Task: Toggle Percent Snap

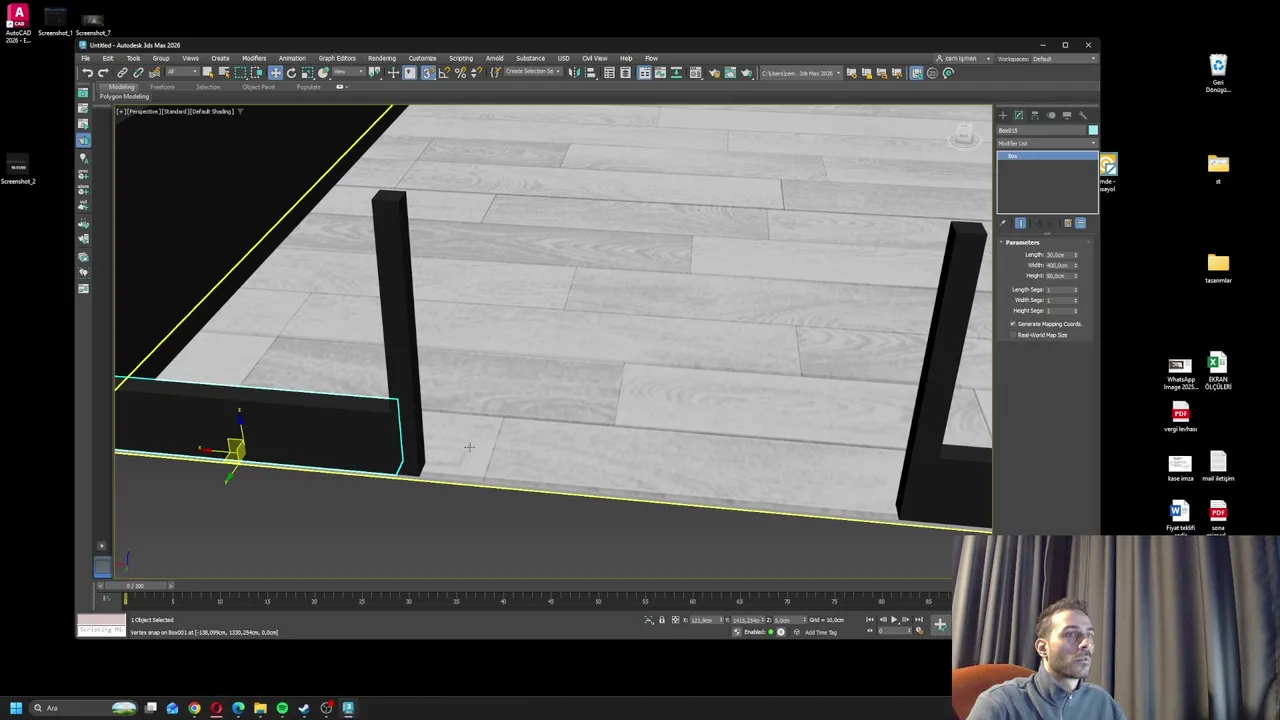Action: coord(460,72)
